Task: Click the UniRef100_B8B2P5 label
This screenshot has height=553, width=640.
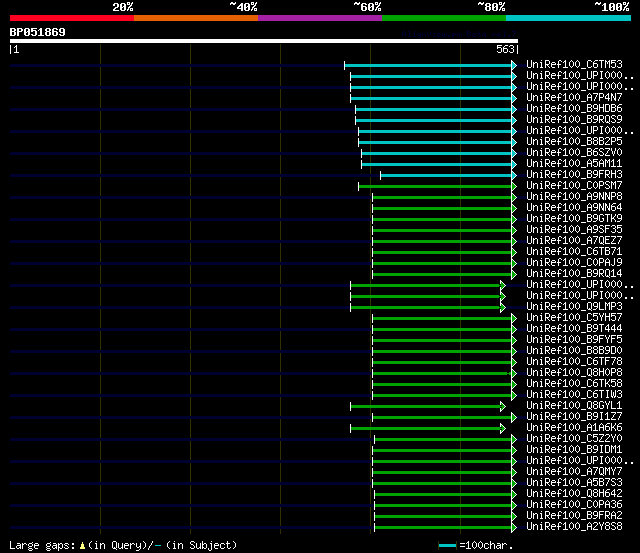Action: (574, 142)
